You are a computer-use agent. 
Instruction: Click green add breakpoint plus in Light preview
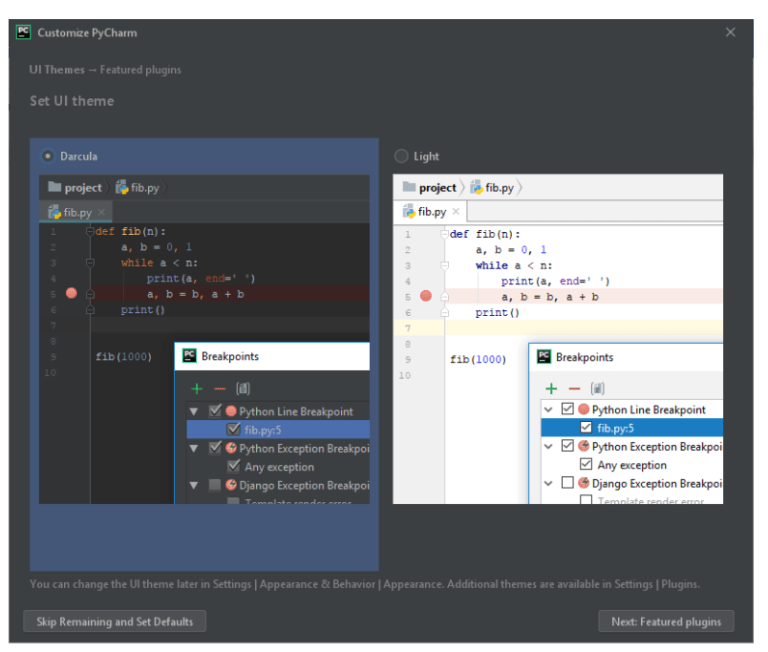(552, 389)
